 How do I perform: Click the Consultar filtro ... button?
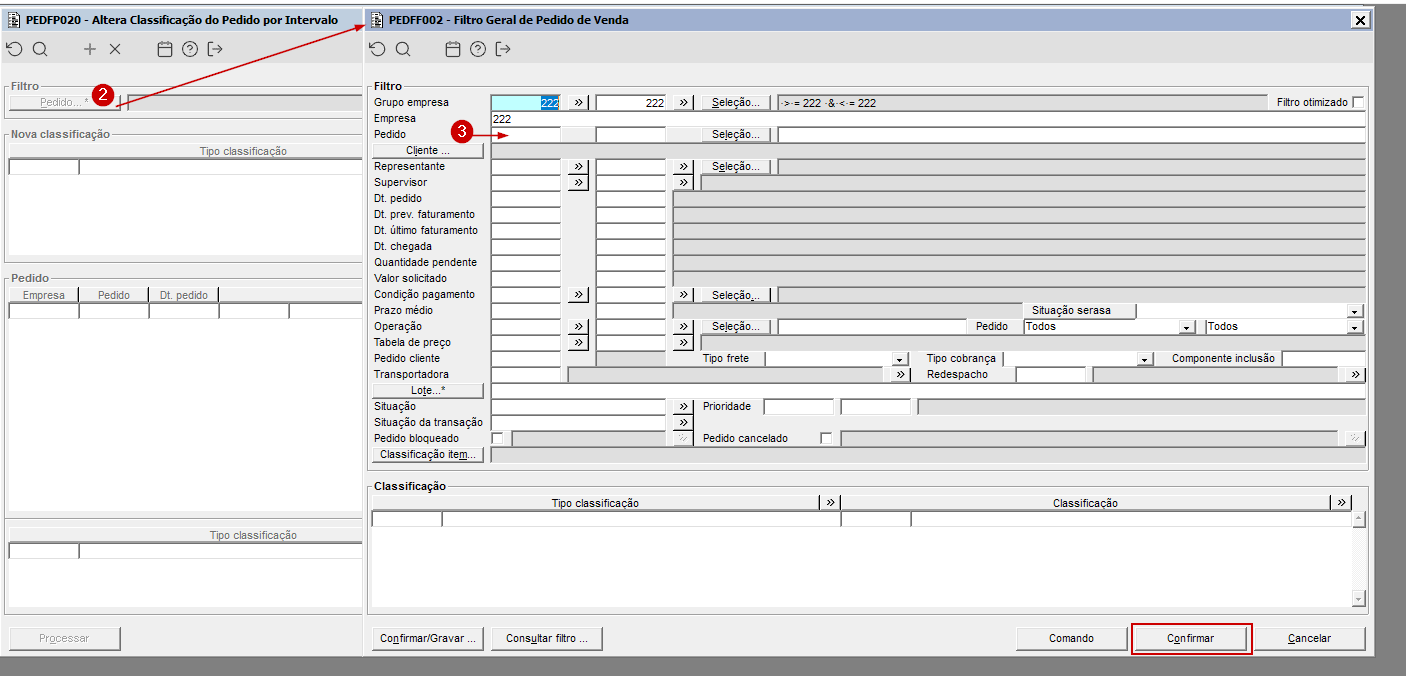(x=546, y=638)
